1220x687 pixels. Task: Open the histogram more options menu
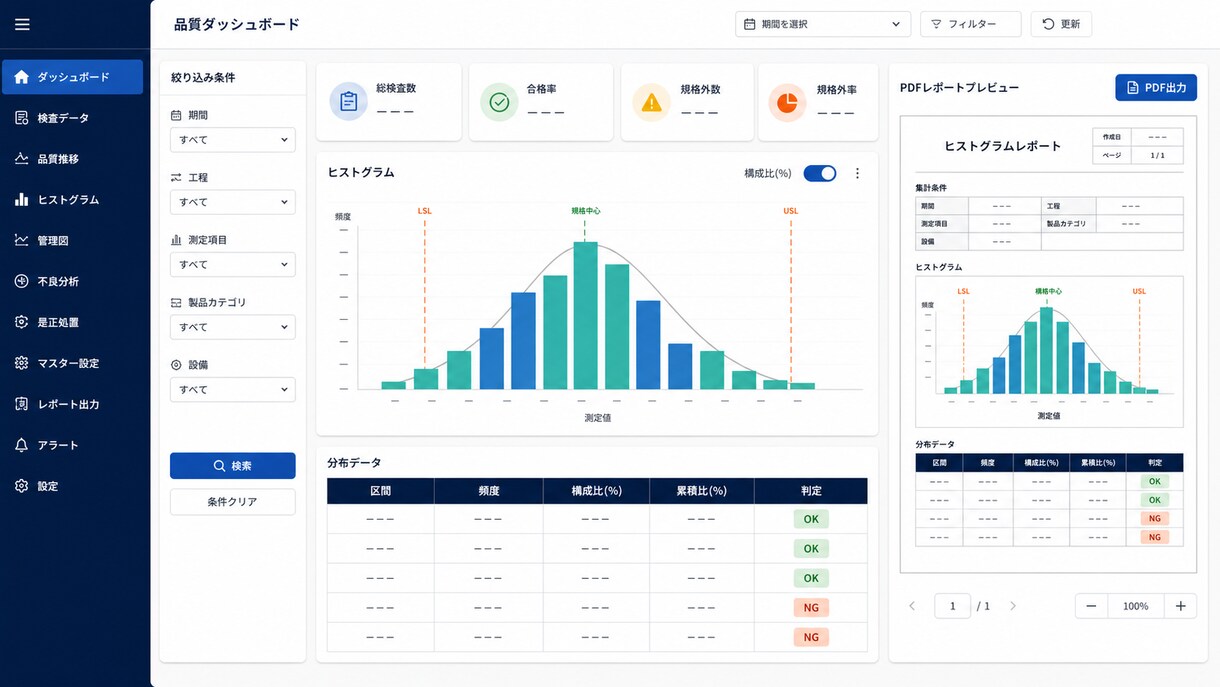pos(857,173)
